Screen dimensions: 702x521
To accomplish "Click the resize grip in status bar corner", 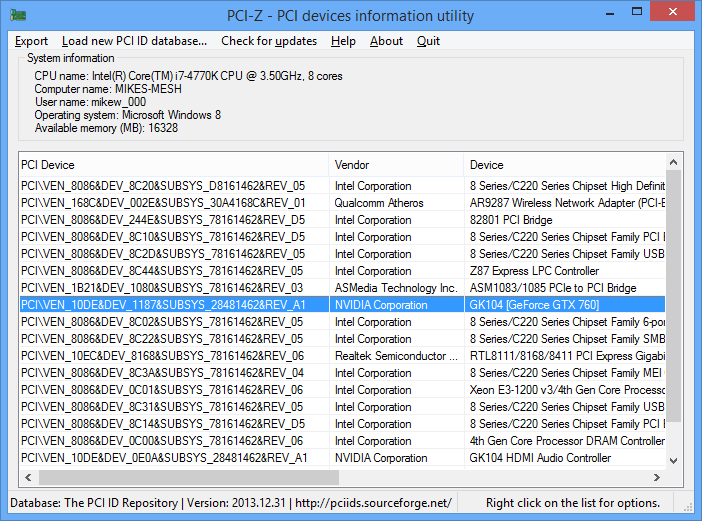I will (x=688, y=507).
